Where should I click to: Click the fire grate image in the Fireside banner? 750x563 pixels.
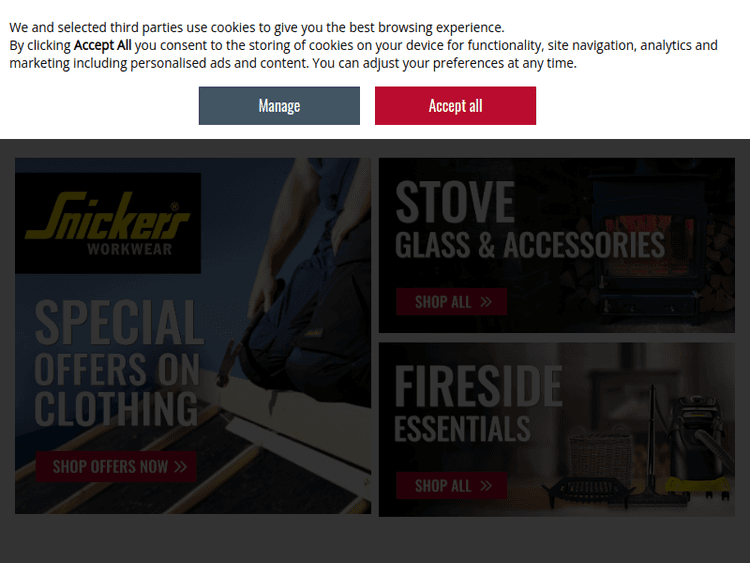point(588,490)
